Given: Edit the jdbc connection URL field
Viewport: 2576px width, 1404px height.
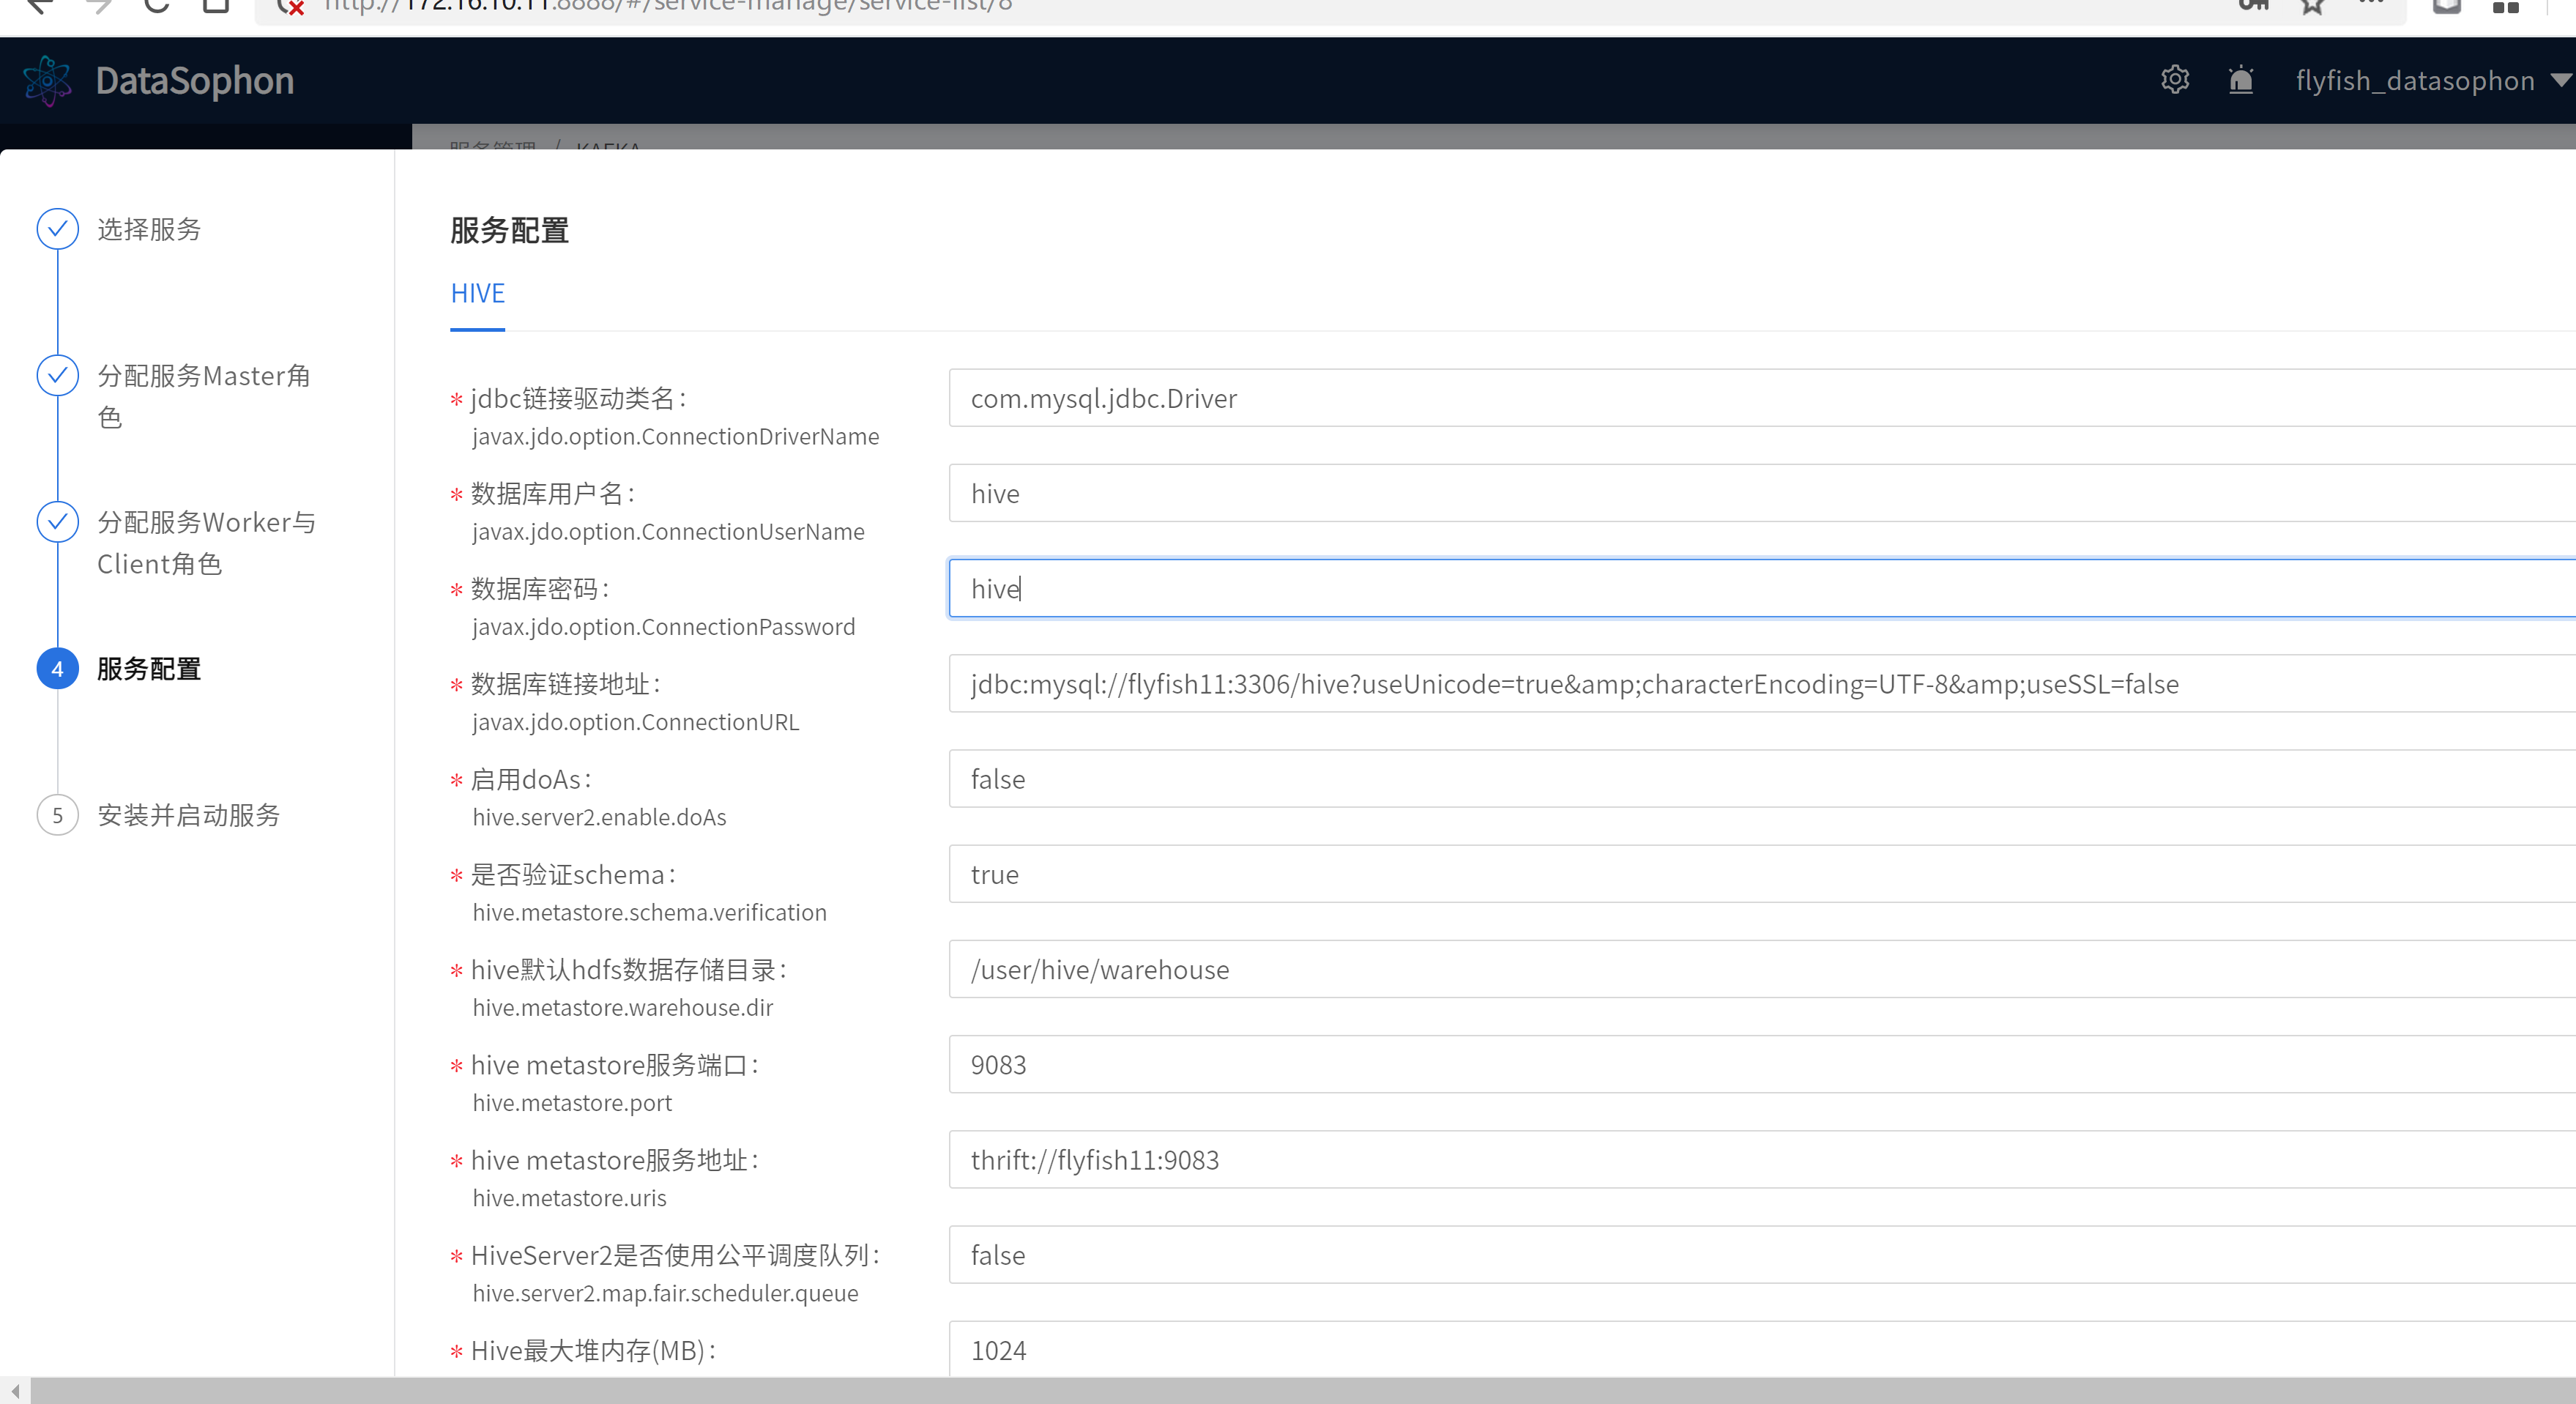Looking at the screenshot, I should click(1762, 684).
